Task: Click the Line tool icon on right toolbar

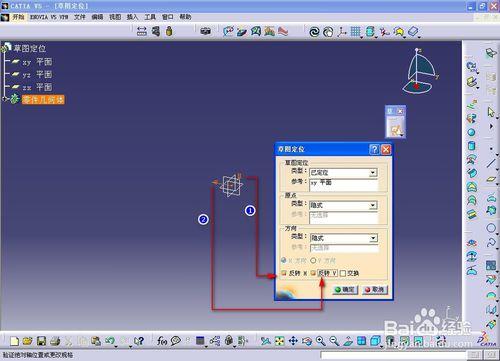Action: pos(491,163)
